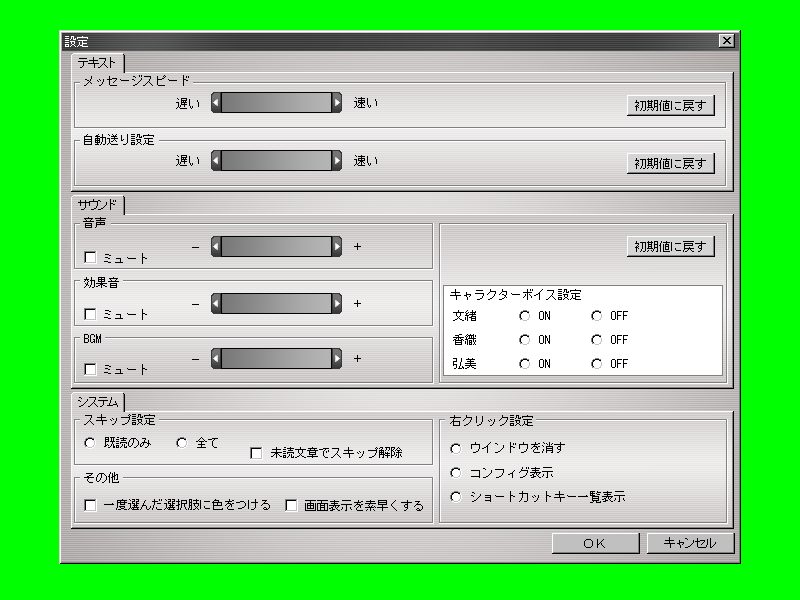Enable ミュート checkbox for 音声
The image size is (800, 600).
click(91, 259)
